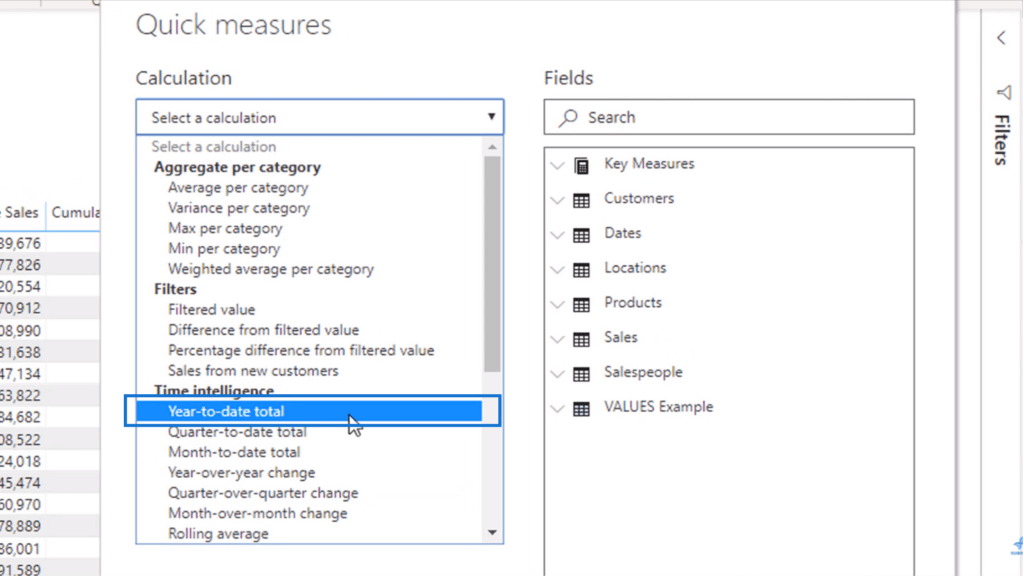
Task: Open the Filters pane label
Action: click(1002, 140)
